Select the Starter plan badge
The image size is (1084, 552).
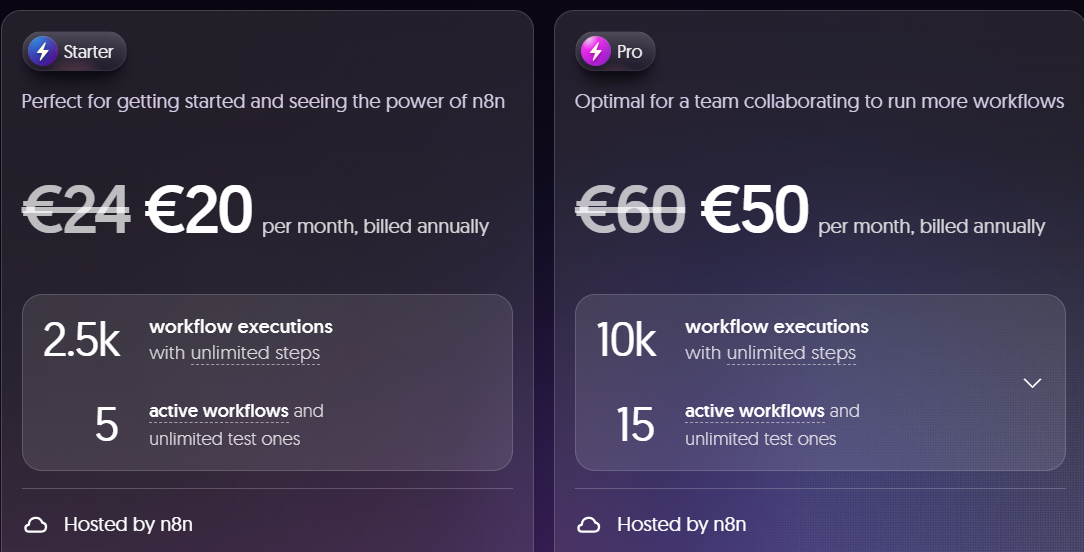point(75,51)
